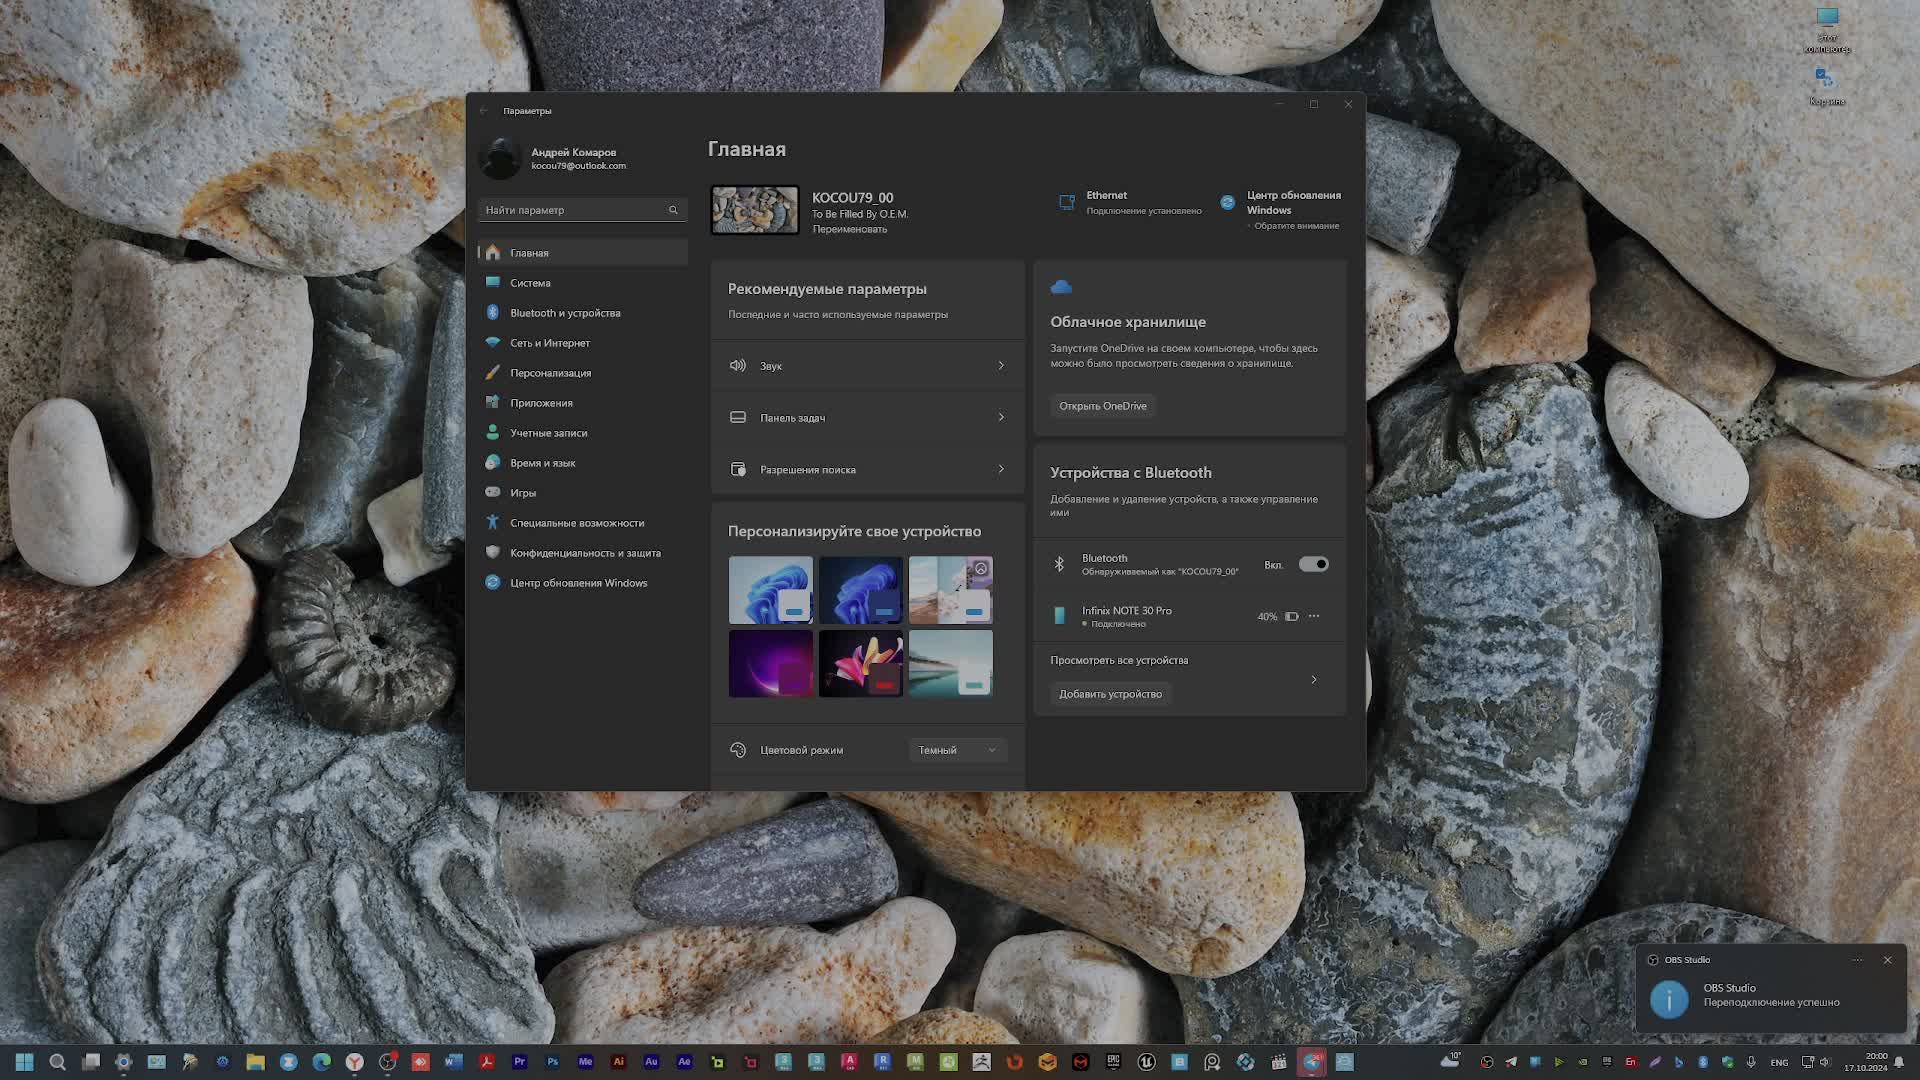Open the weather widget showing 10°
This screenshot has width=1920, height=1080.
click(1450, 1060)
